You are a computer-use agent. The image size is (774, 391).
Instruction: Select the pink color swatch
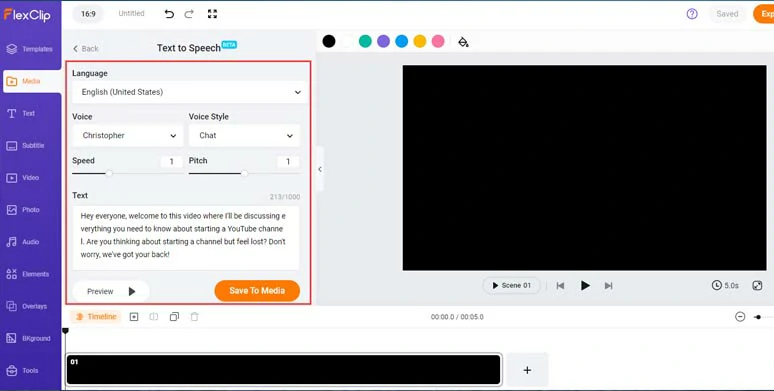click(x=438, y=41)
